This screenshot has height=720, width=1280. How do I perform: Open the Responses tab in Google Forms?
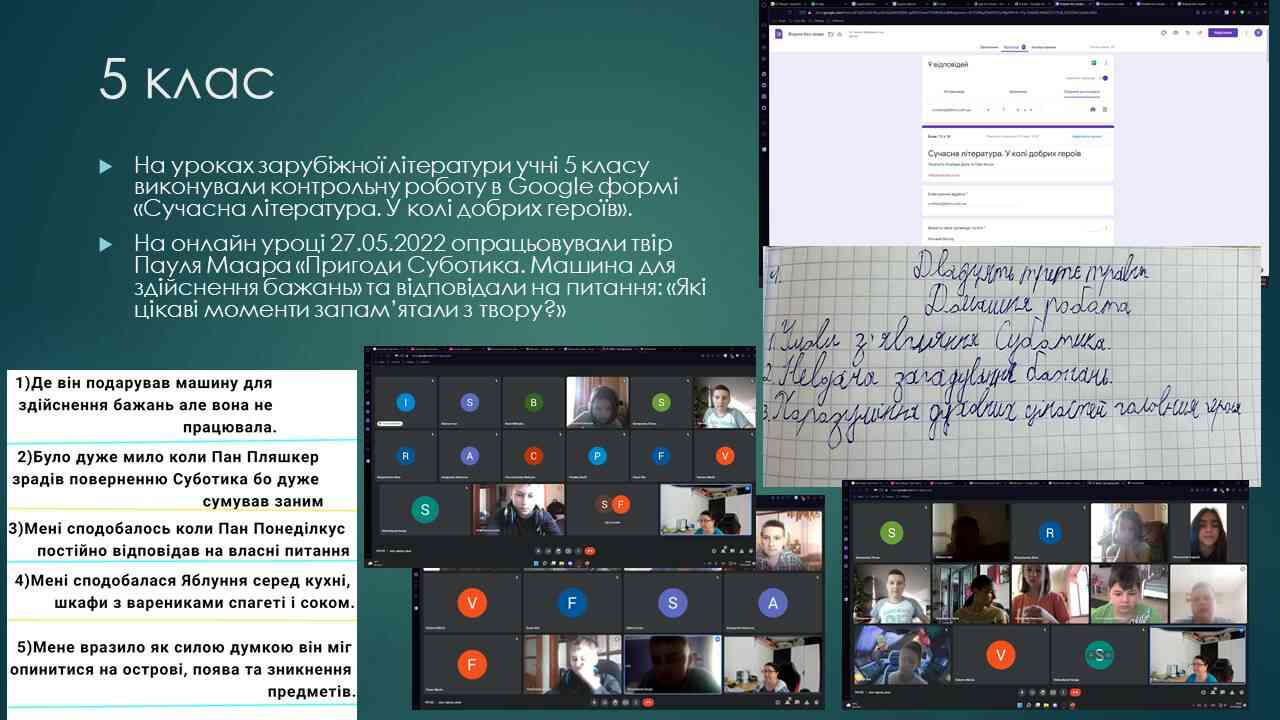1012,47
